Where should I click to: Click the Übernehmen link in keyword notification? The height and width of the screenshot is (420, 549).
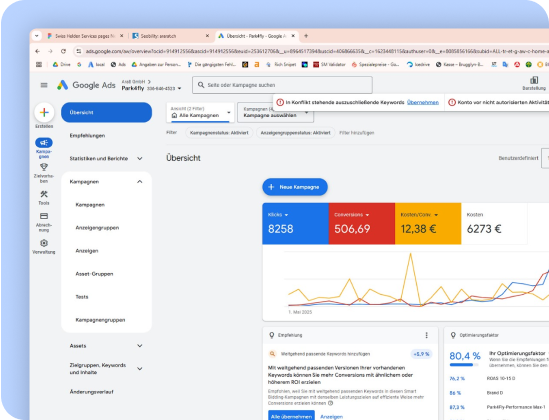(423, 102)
